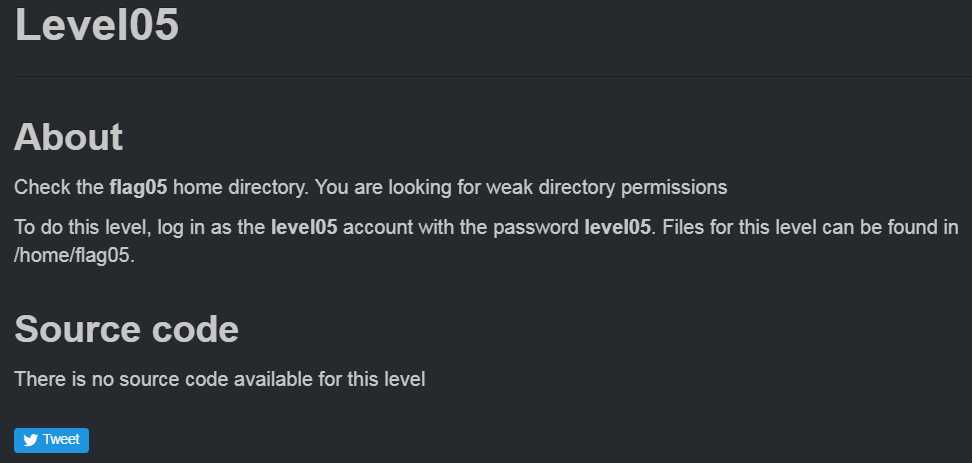
Task: Click 'You are looking for' text
Action: click(x=389, y=187)
